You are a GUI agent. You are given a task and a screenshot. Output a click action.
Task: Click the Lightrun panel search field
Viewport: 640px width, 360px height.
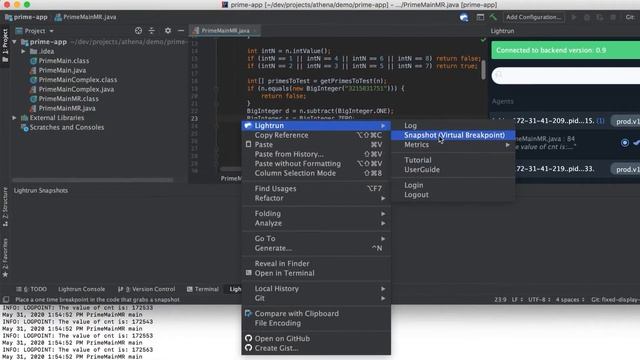(566, 76)
